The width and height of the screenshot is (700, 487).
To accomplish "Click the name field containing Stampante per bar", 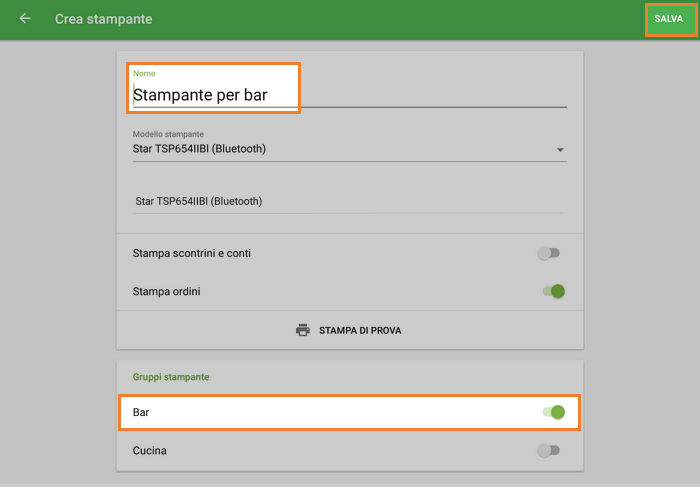I will (215, 96).
